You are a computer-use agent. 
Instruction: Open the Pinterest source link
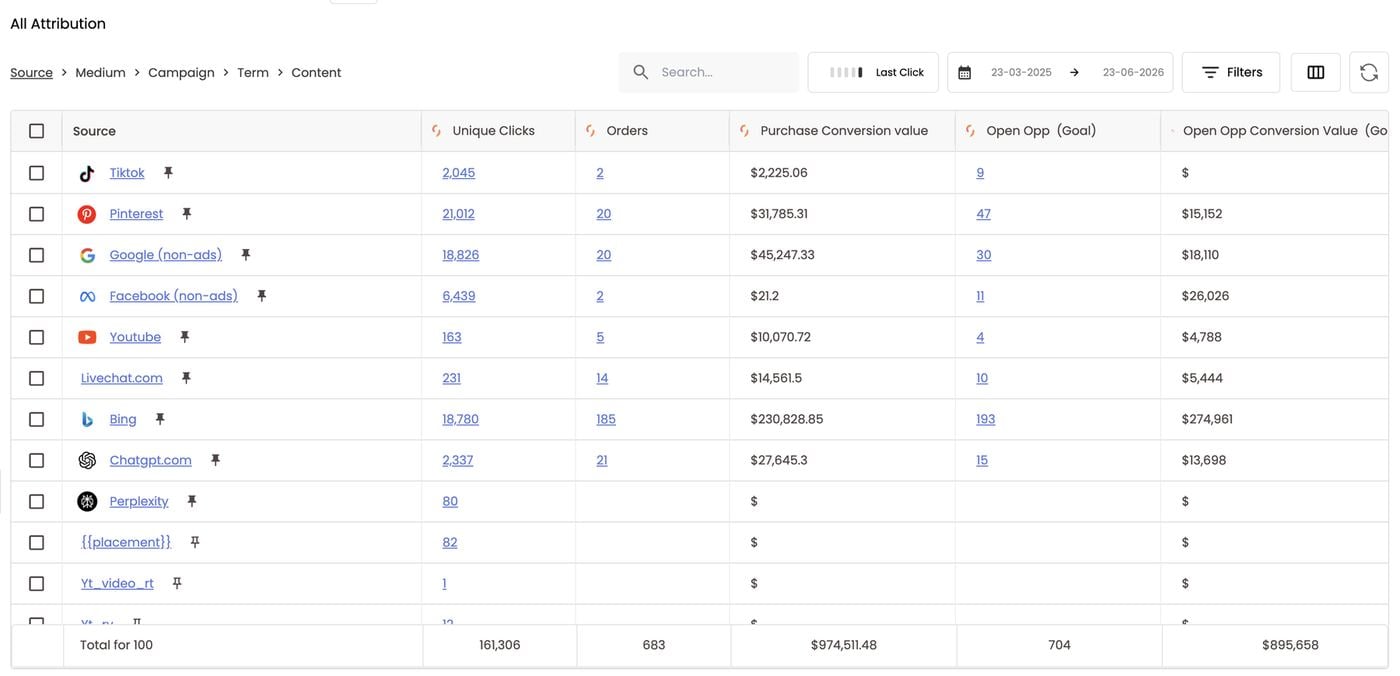[136, 214]
